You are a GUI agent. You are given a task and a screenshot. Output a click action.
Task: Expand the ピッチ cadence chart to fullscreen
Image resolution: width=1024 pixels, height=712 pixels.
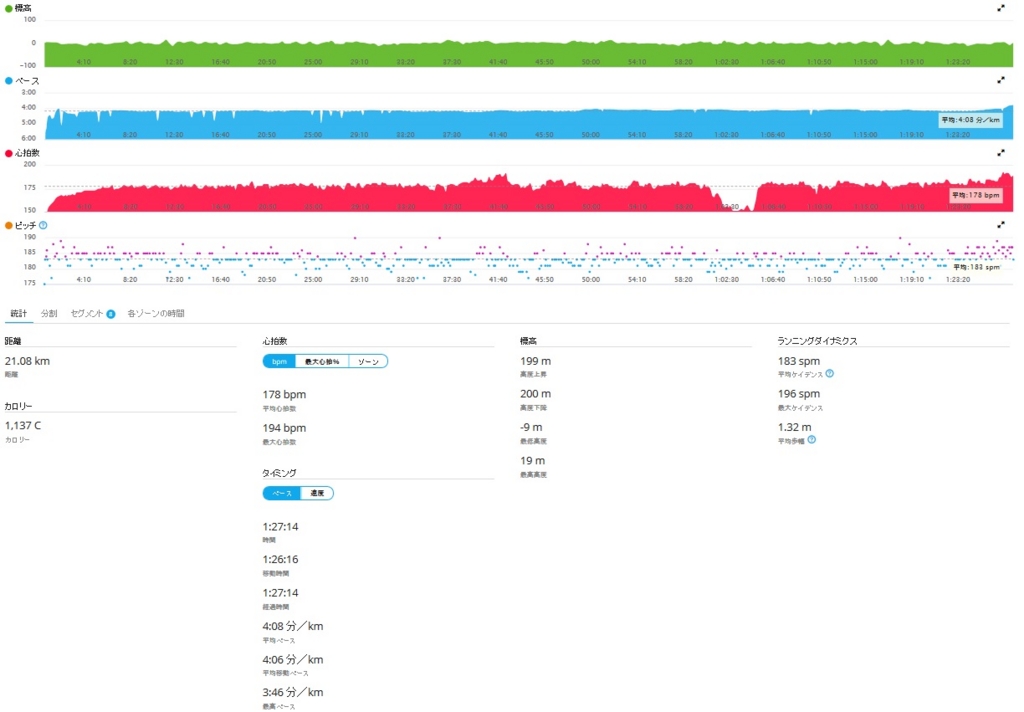point(1000,225)
